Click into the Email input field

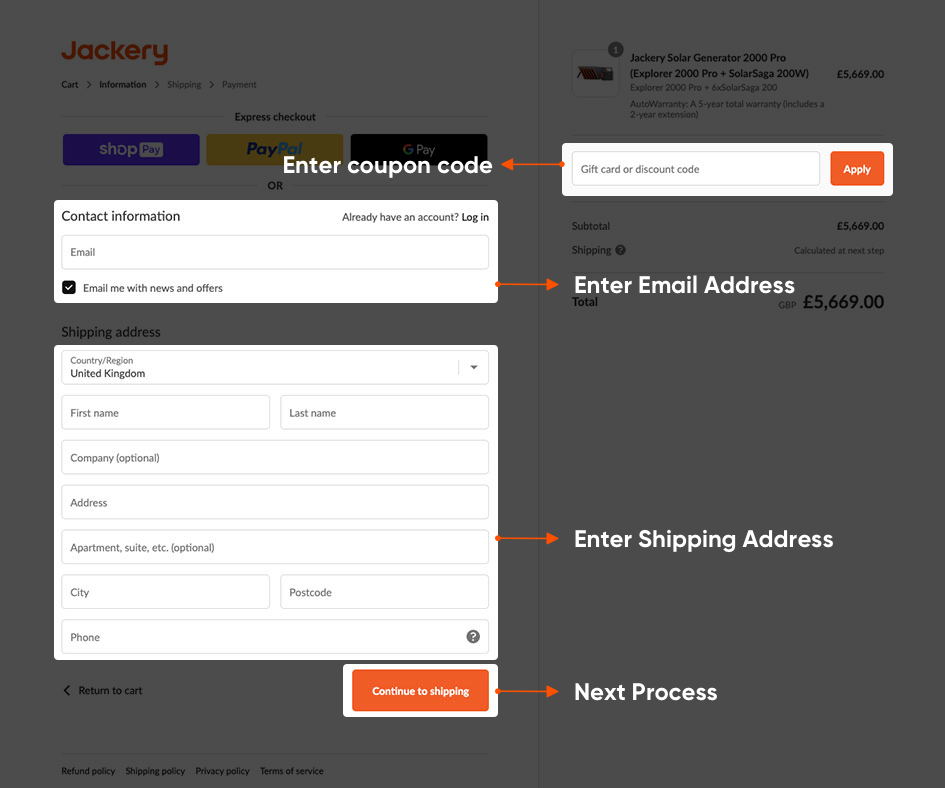tap(275, 252)
